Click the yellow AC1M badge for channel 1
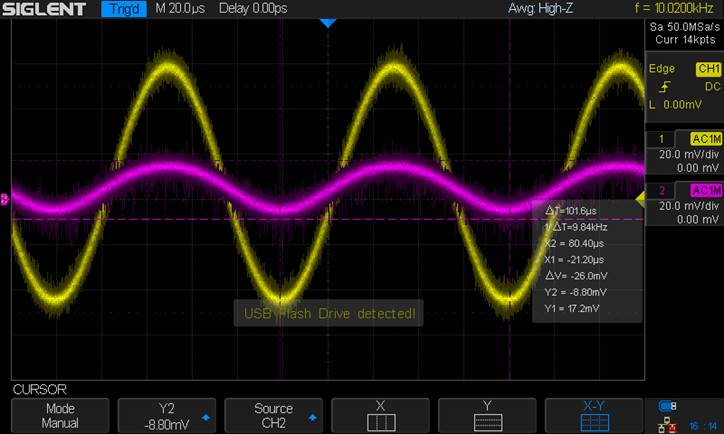Screen dimensions: 724x434 (x=706, y=139)
